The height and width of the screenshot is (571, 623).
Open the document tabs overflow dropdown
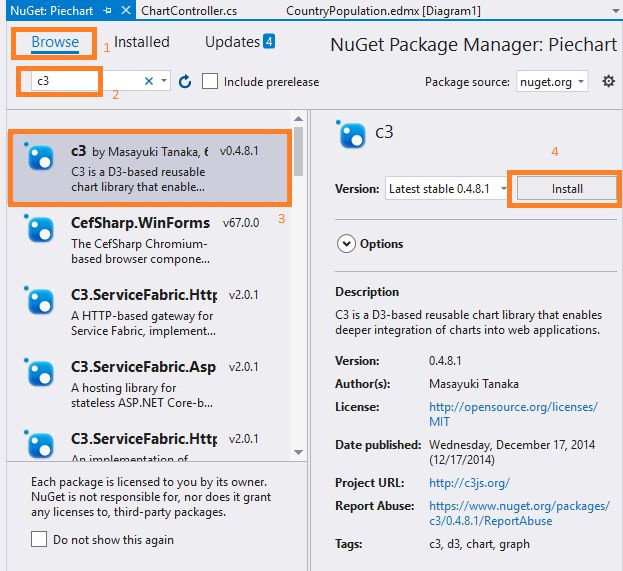pyautogui.click(x=617, y=11)
